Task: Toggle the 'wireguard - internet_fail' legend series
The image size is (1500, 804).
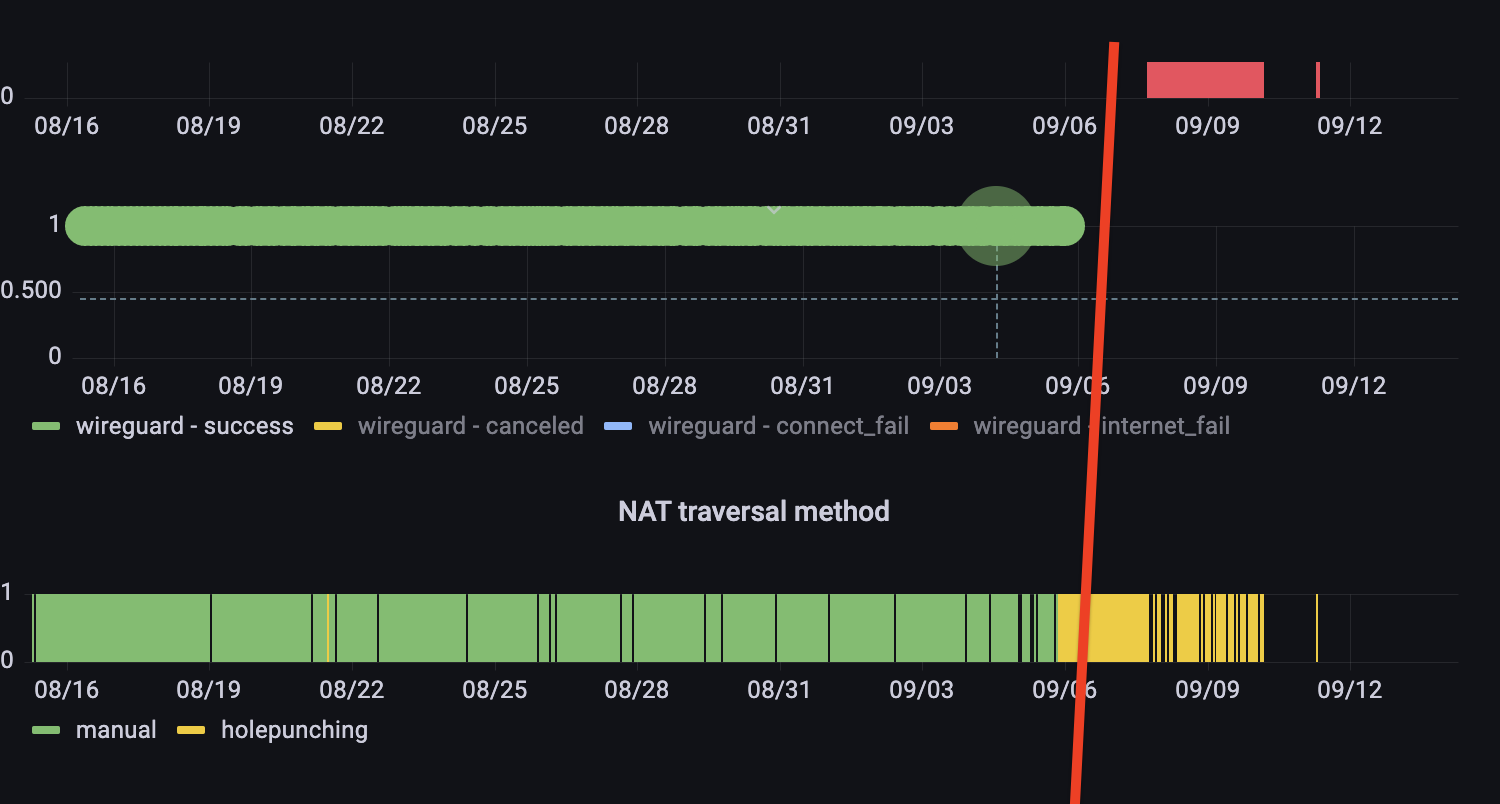Action: (x=1101, y=426)
